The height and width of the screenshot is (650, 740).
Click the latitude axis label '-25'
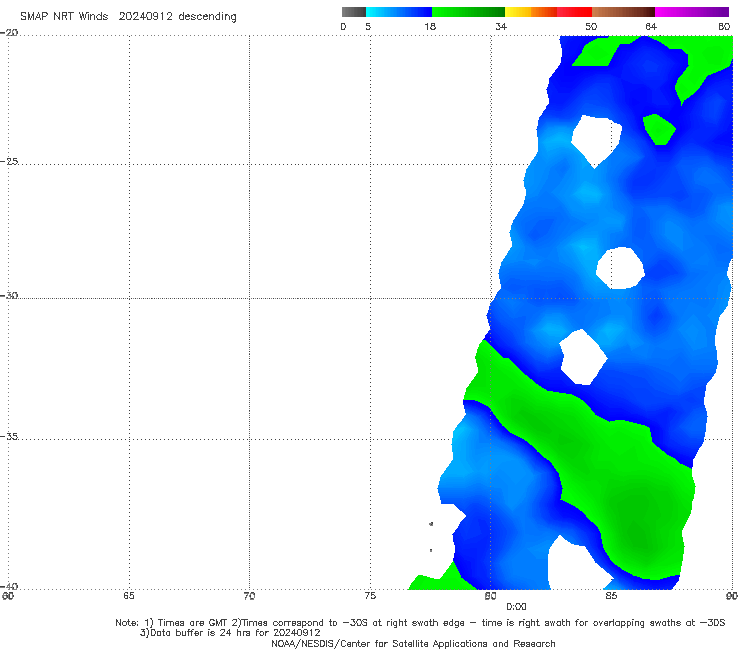[x=9, y=161]
